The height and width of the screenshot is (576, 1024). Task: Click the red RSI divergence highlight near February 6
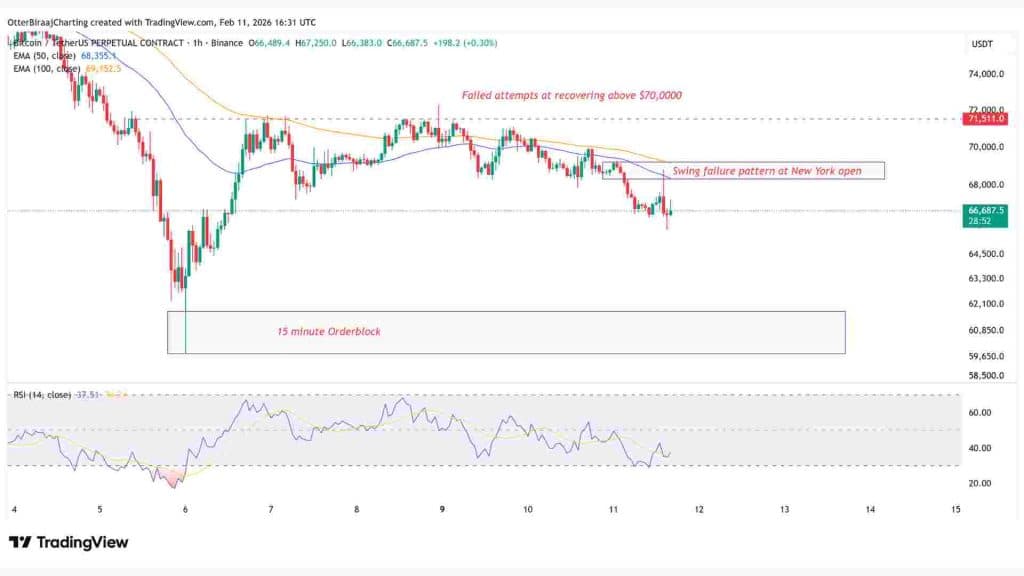pyautogui.click(x=172, y=477)
